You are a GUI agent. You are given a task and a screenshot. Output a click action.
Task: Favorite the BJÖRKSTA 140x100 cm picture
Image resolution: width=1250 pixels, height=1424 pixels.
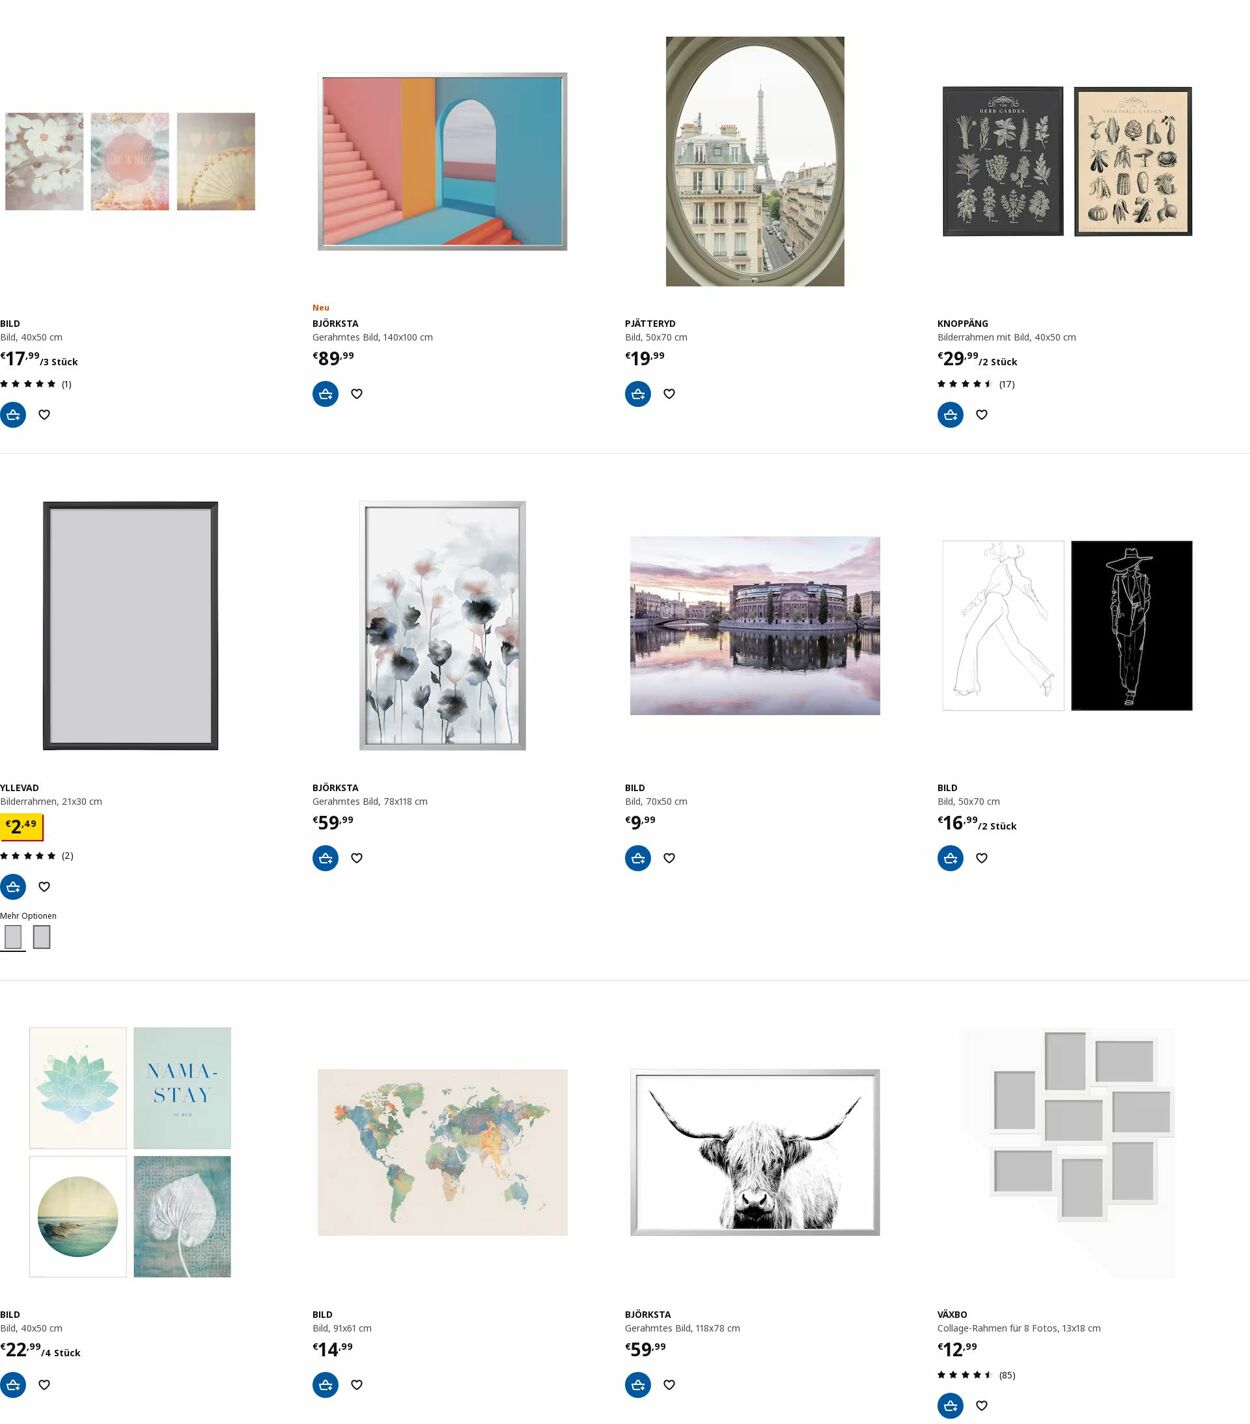[x=357, y=394]
